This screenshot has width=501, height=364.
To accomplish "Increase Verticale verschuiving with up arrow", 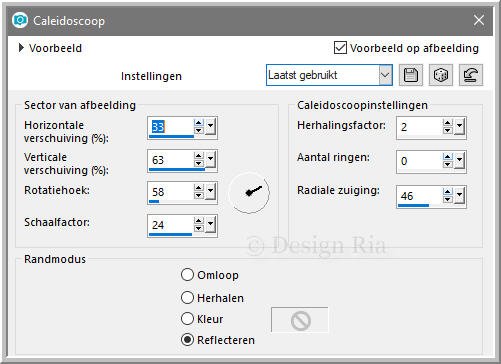I will [x=199, y=156].
